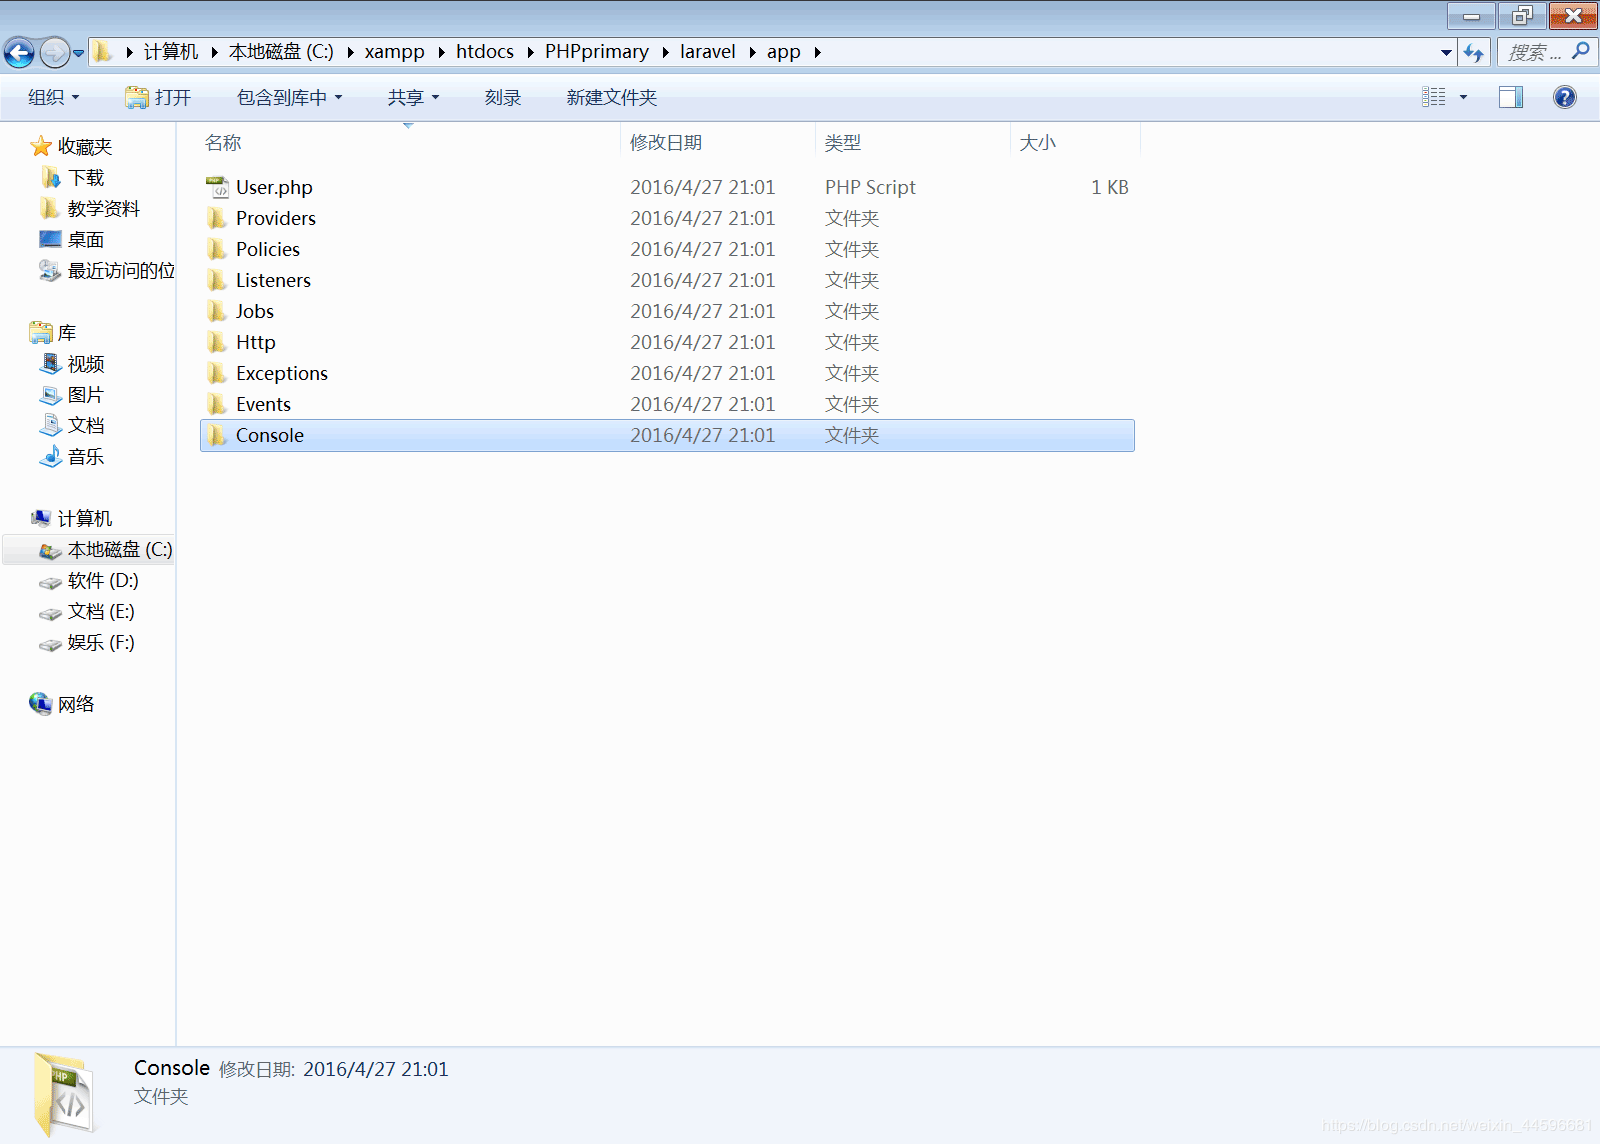Expand the address bar history dropdown
This screenshot has width=1600, height=1144.
coord(1446,52)
